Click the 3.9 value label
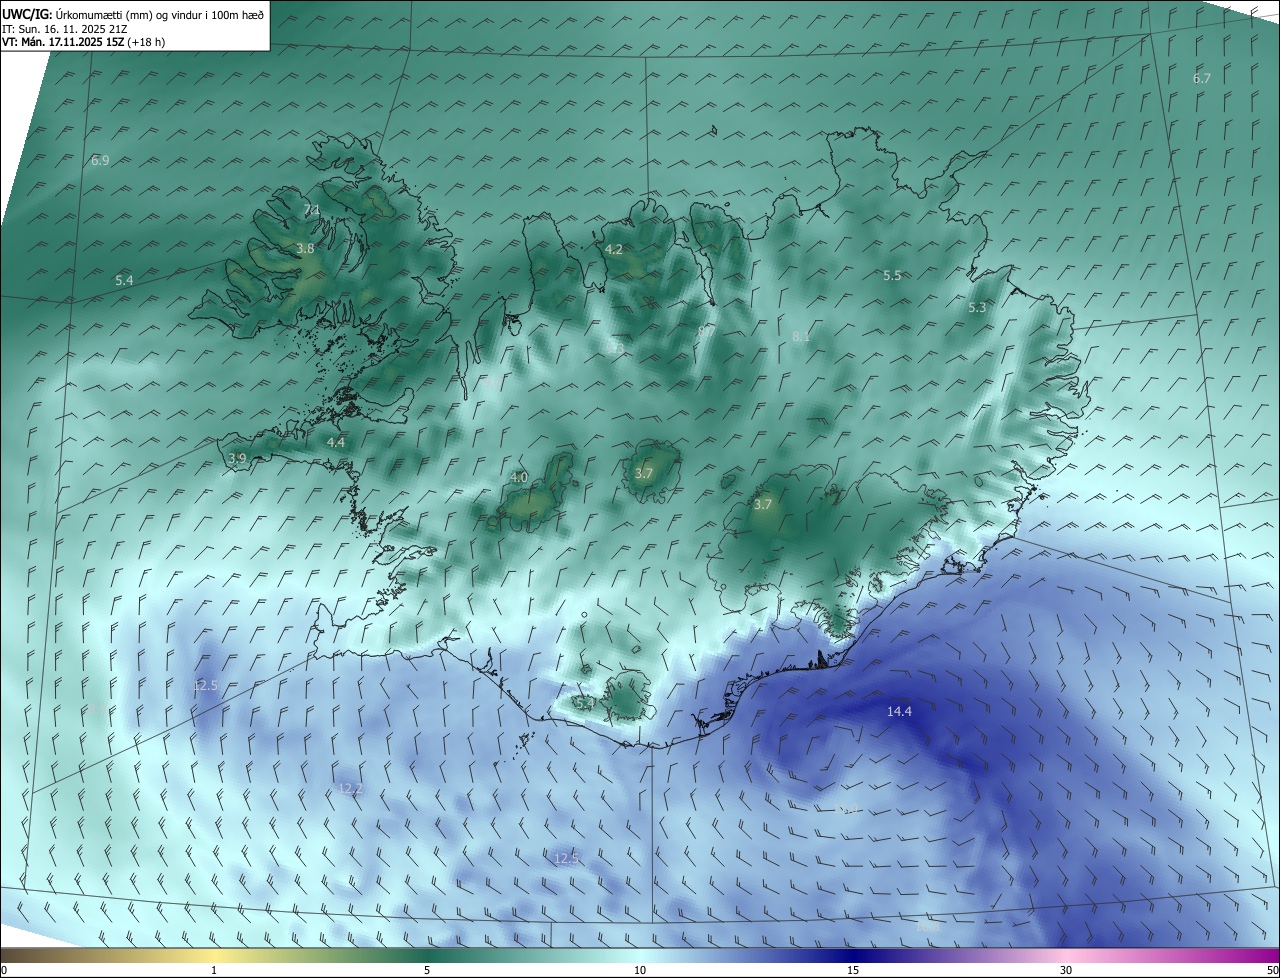Screen dimensions: 1280x978 (x=237, y=458)
